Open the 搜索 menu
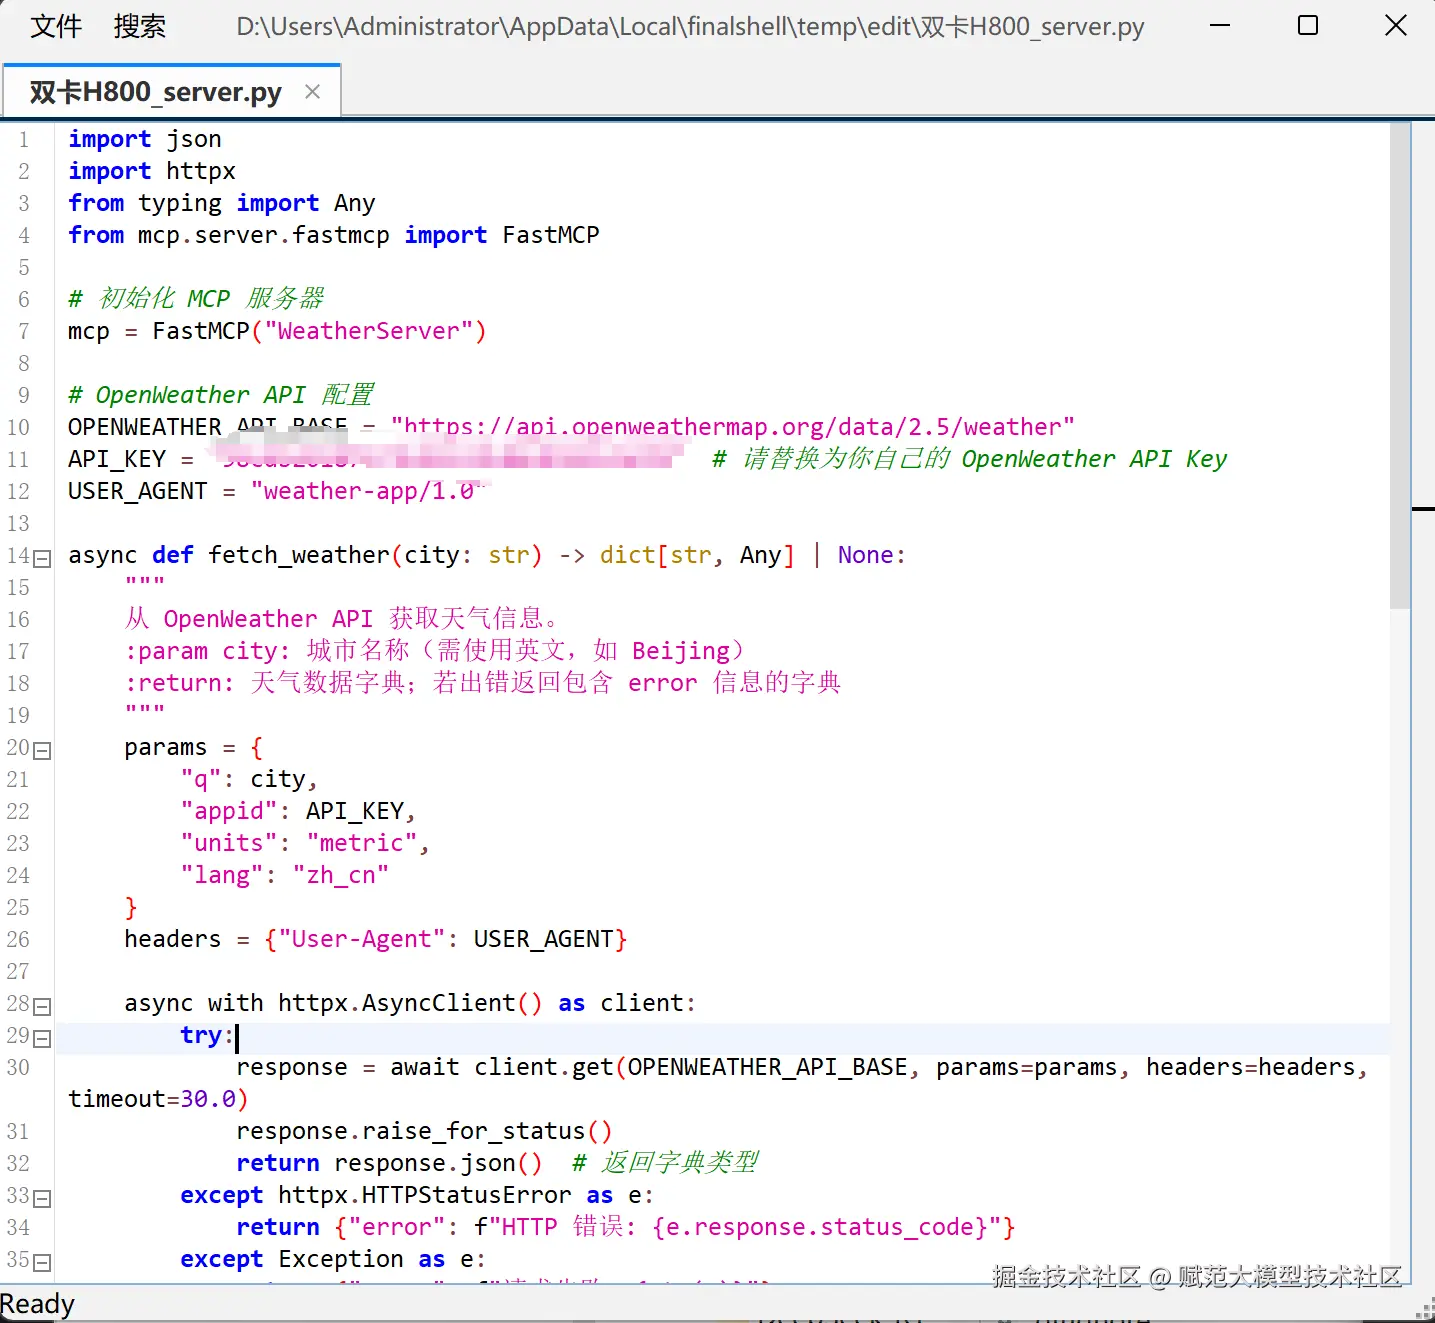This screenshot has width=1435, height=1323. point(140,26)
